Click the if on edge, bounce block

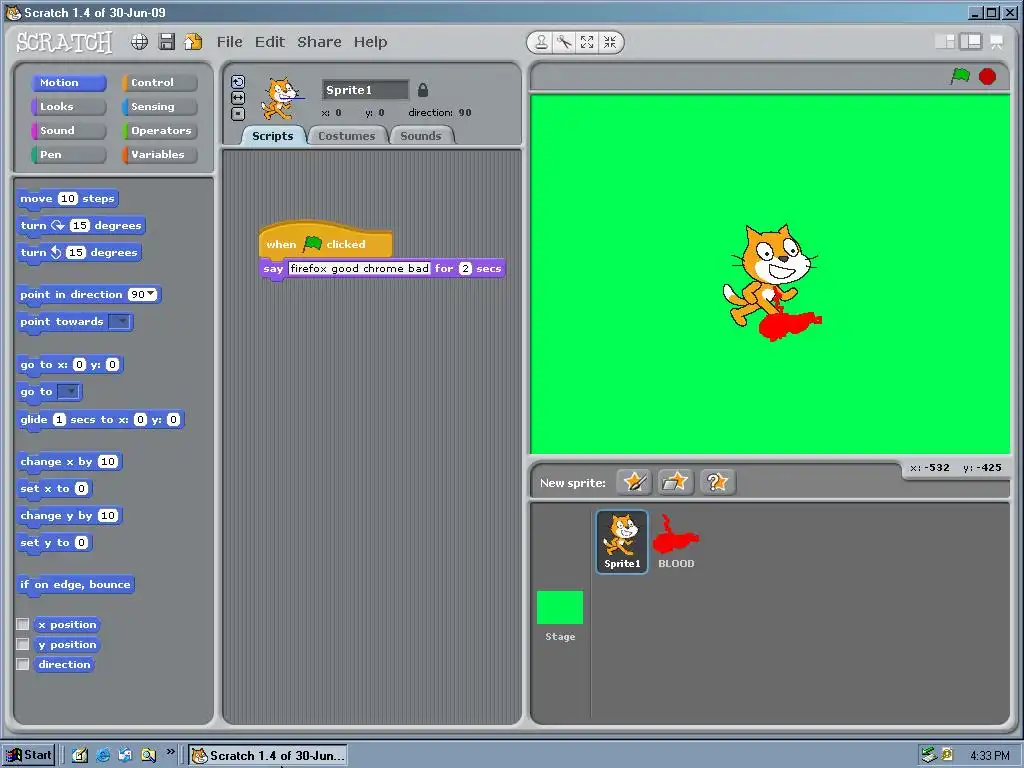point(75,584)
